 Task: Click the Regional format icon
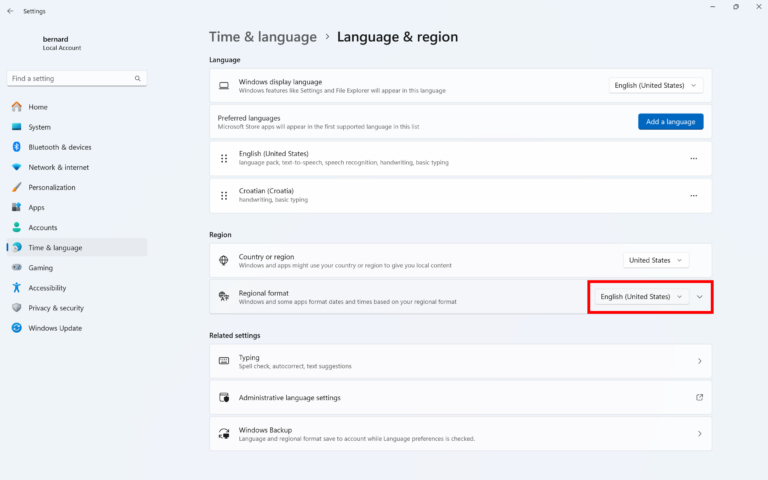pyautogui.click(x=224, y=296)
